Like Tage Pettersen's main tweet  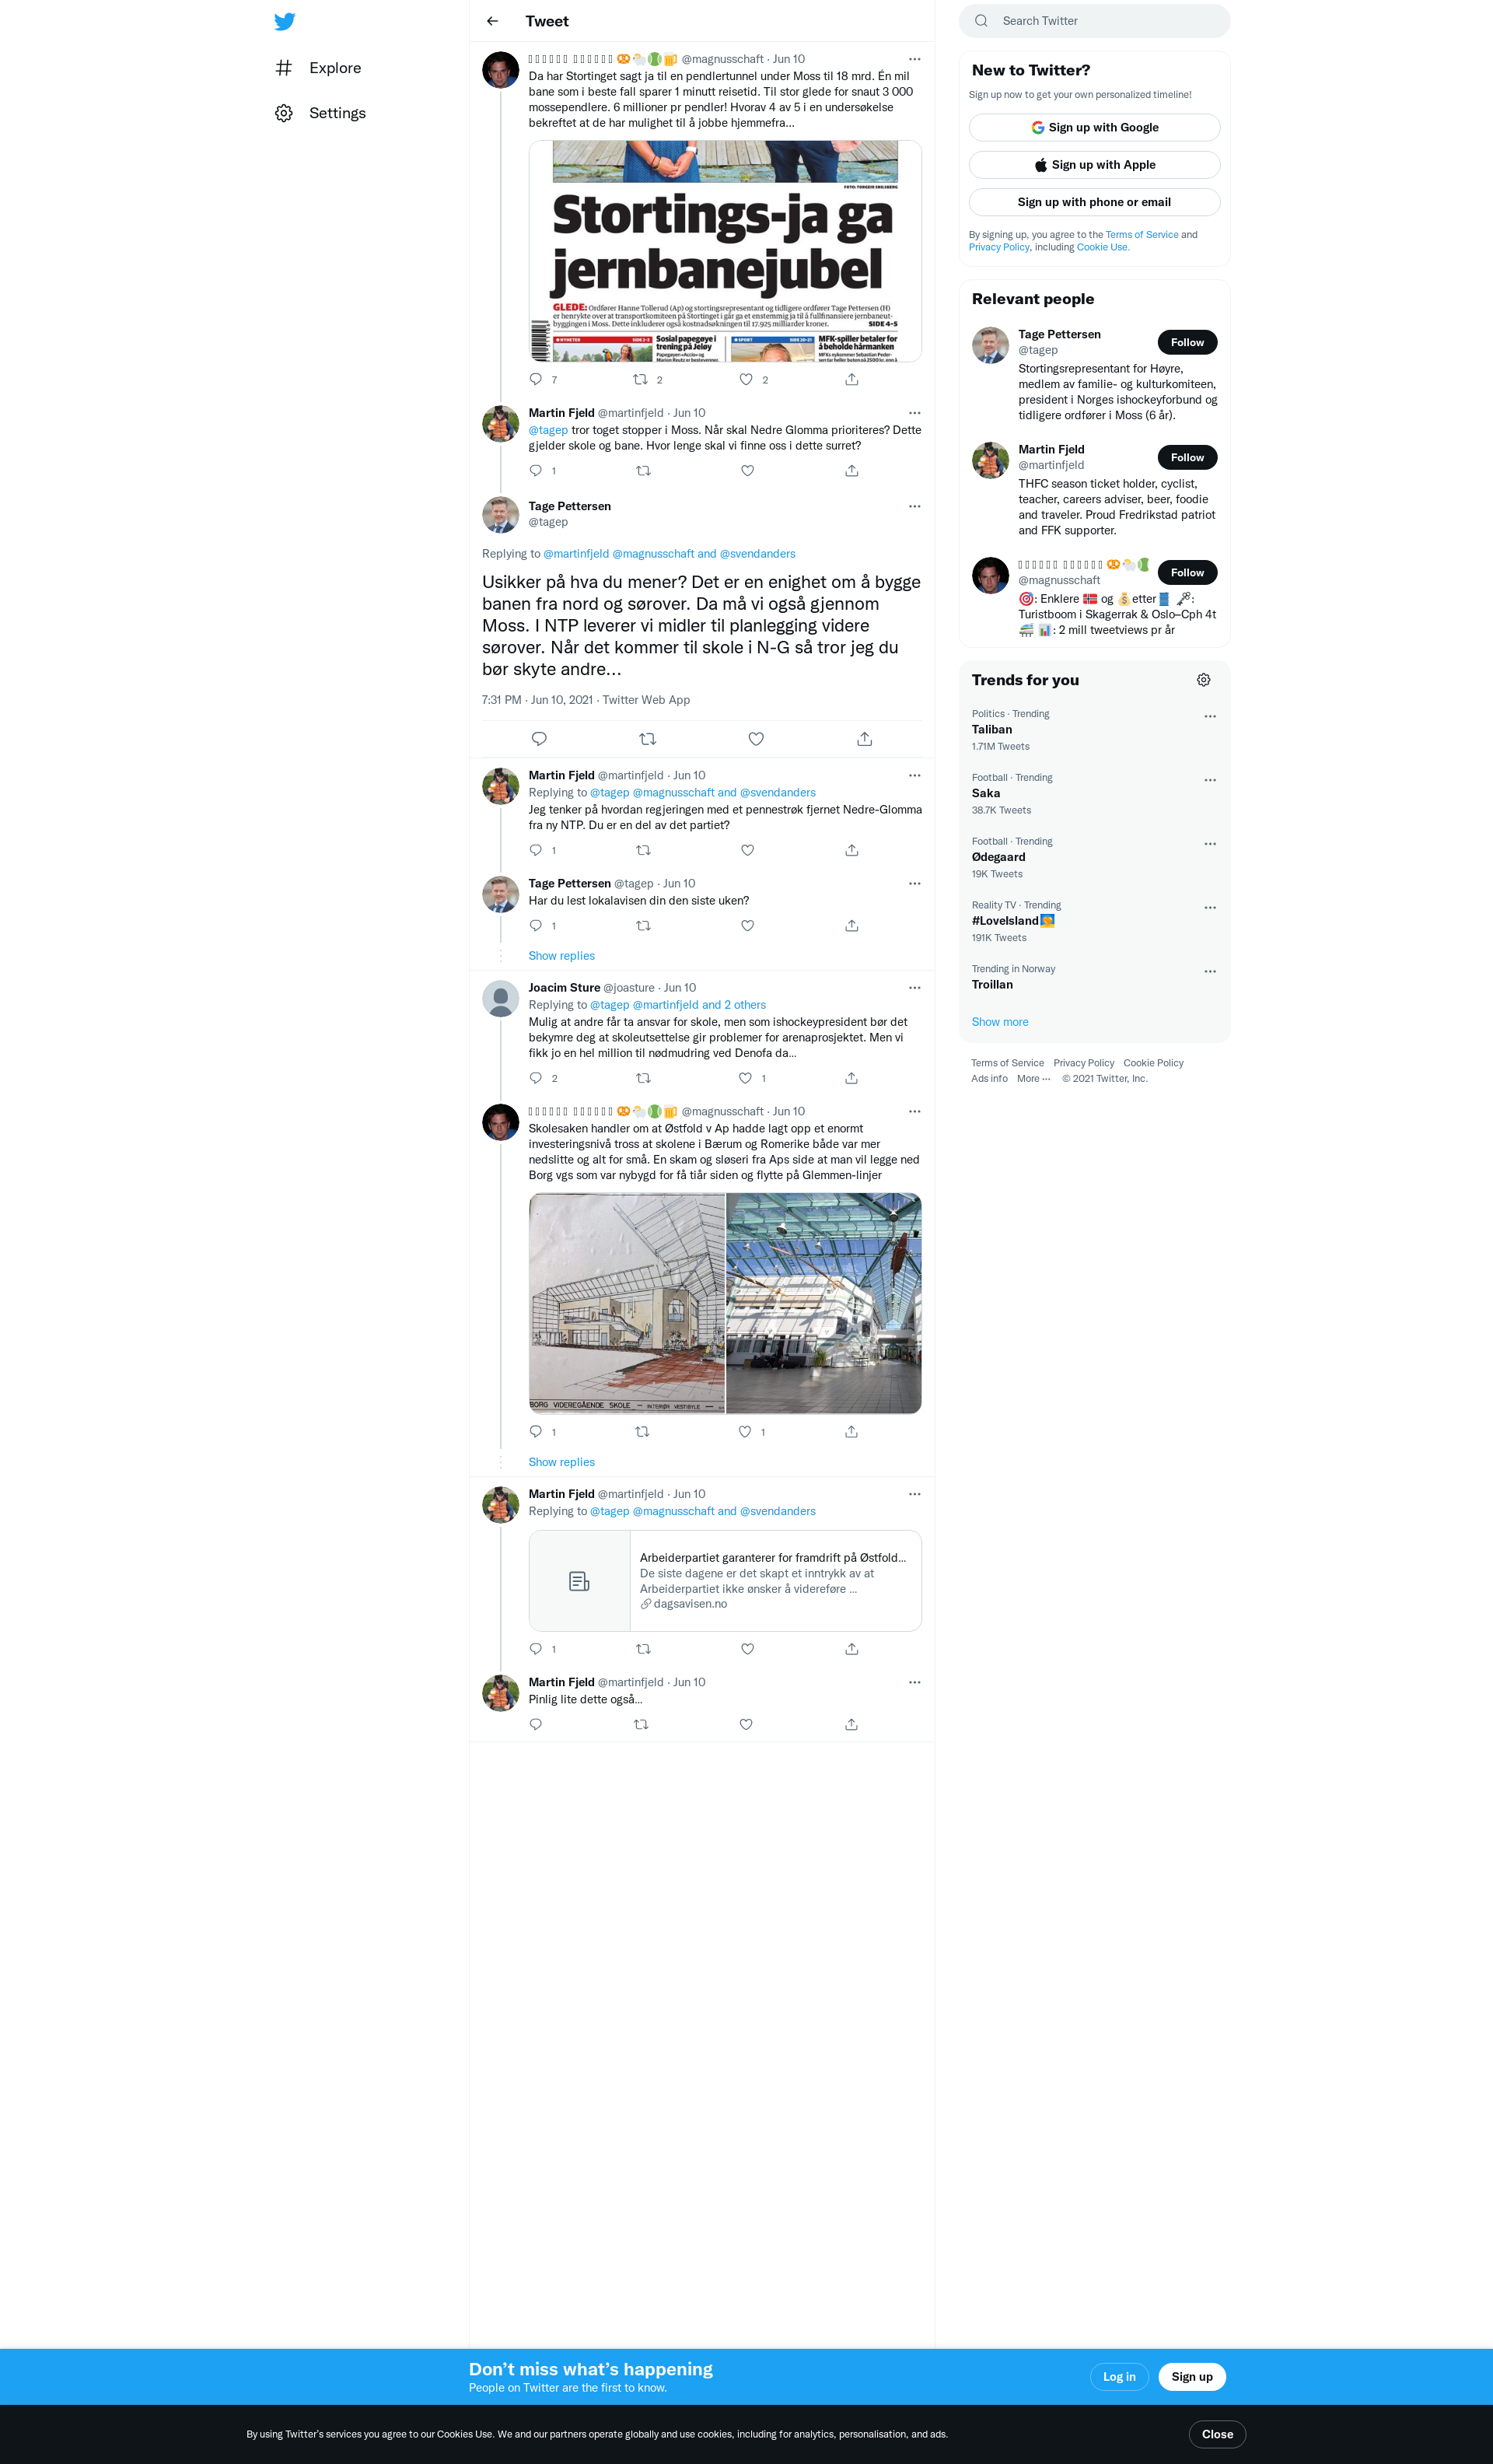click(x=756, y=739)
